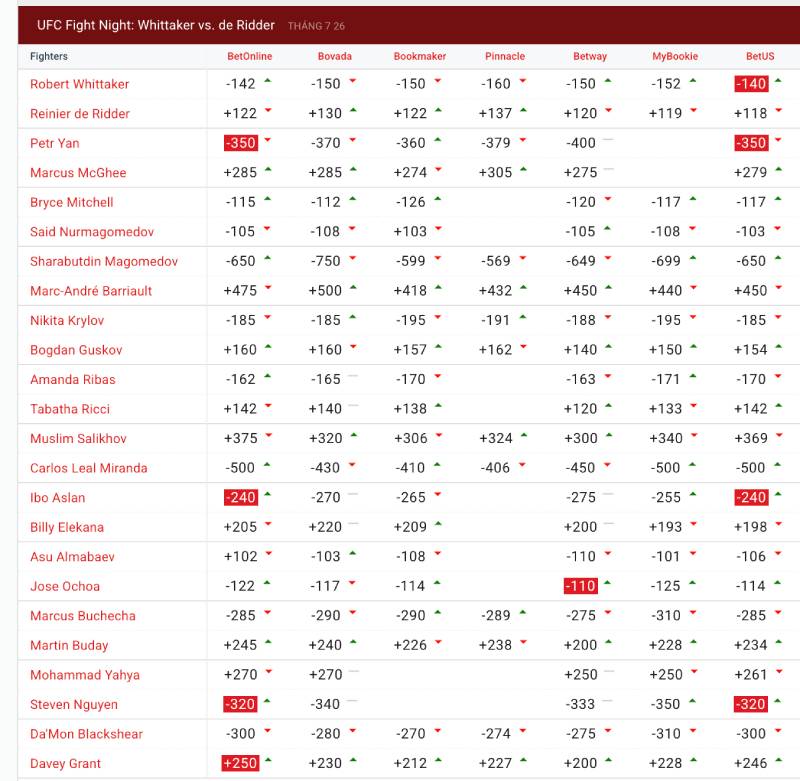Select the up arrow beside Davey Grant's BetUS odds
800x781 pixels.
[777, 762]
